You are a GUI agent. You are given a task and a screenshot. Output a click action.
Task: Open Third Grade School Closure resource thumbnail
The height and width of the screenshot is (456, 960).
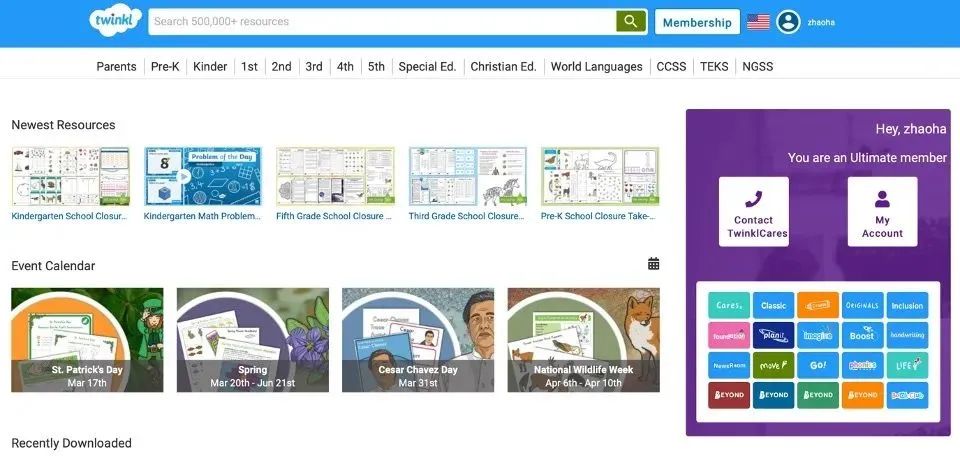coord(468,176)
